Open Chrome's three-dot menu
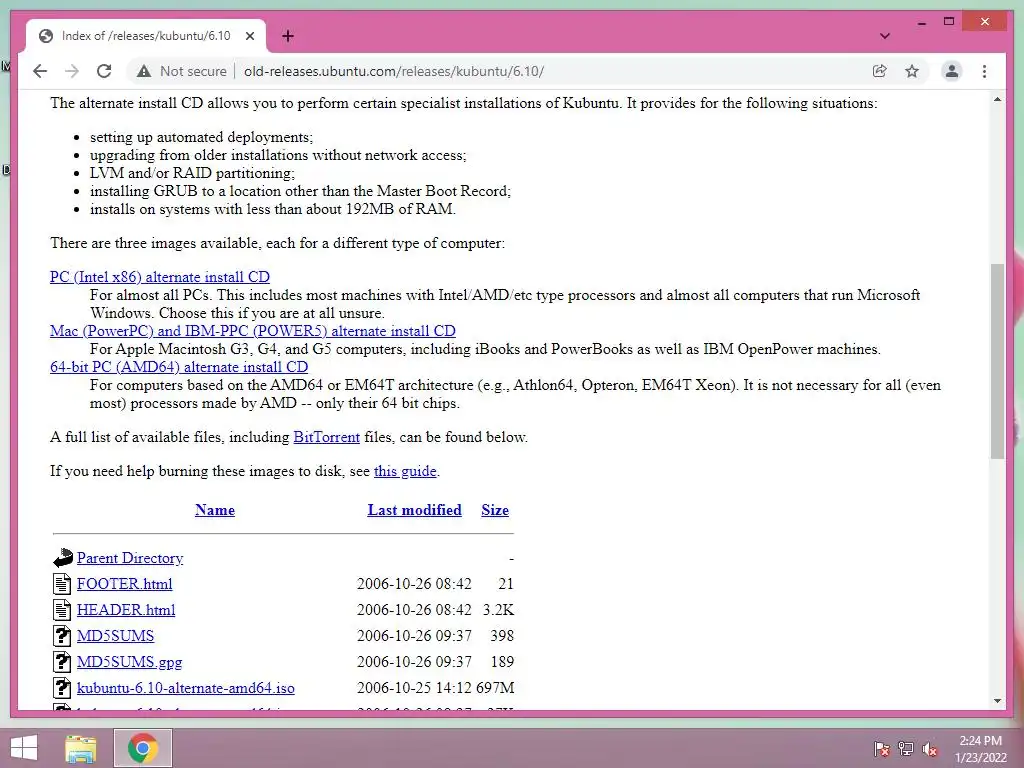 [x=984, y=71]
